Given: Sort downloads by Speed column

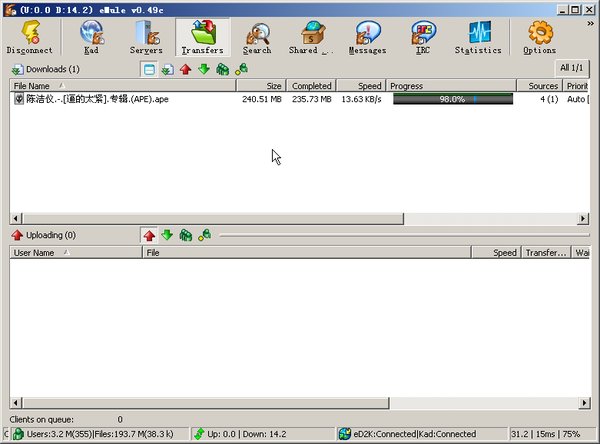Looking at the screenshot, I should (x=361, y=86).
